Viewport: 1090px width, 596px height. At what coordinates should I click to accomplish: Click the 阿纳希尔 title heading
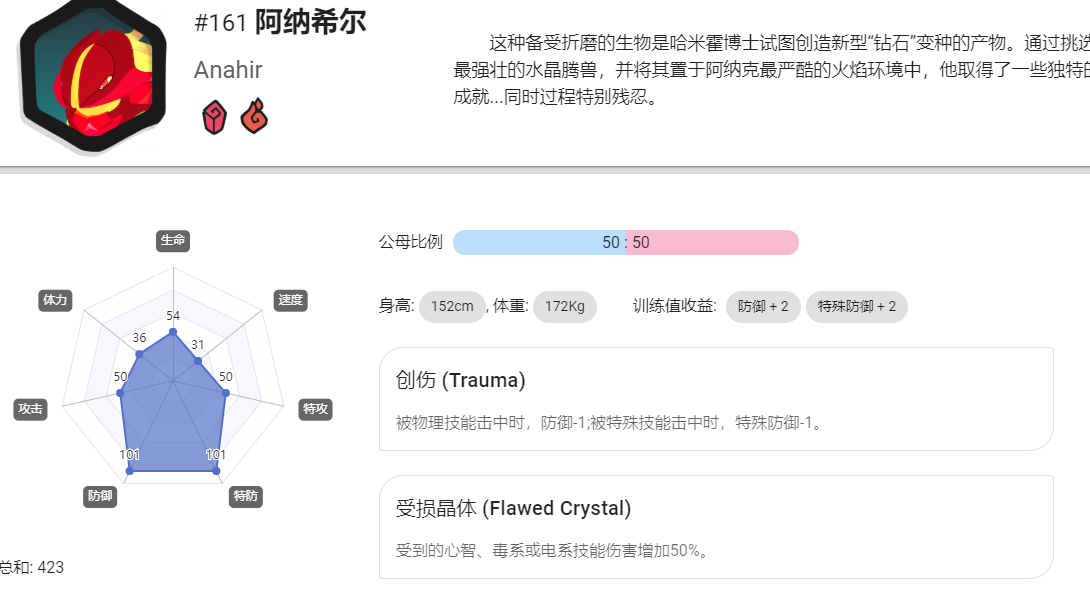(x=310, y=22)
